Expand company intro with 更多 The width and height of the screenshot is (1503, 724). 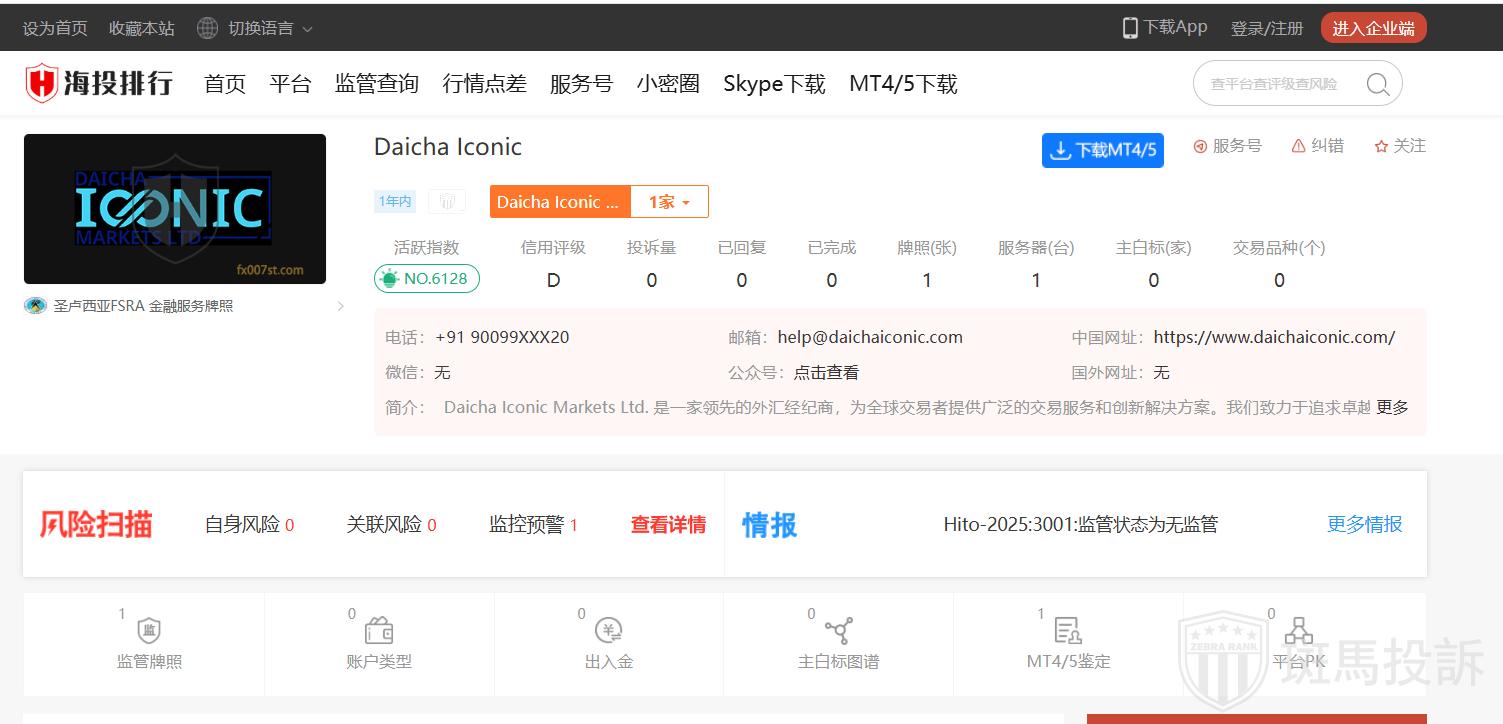1392,407
